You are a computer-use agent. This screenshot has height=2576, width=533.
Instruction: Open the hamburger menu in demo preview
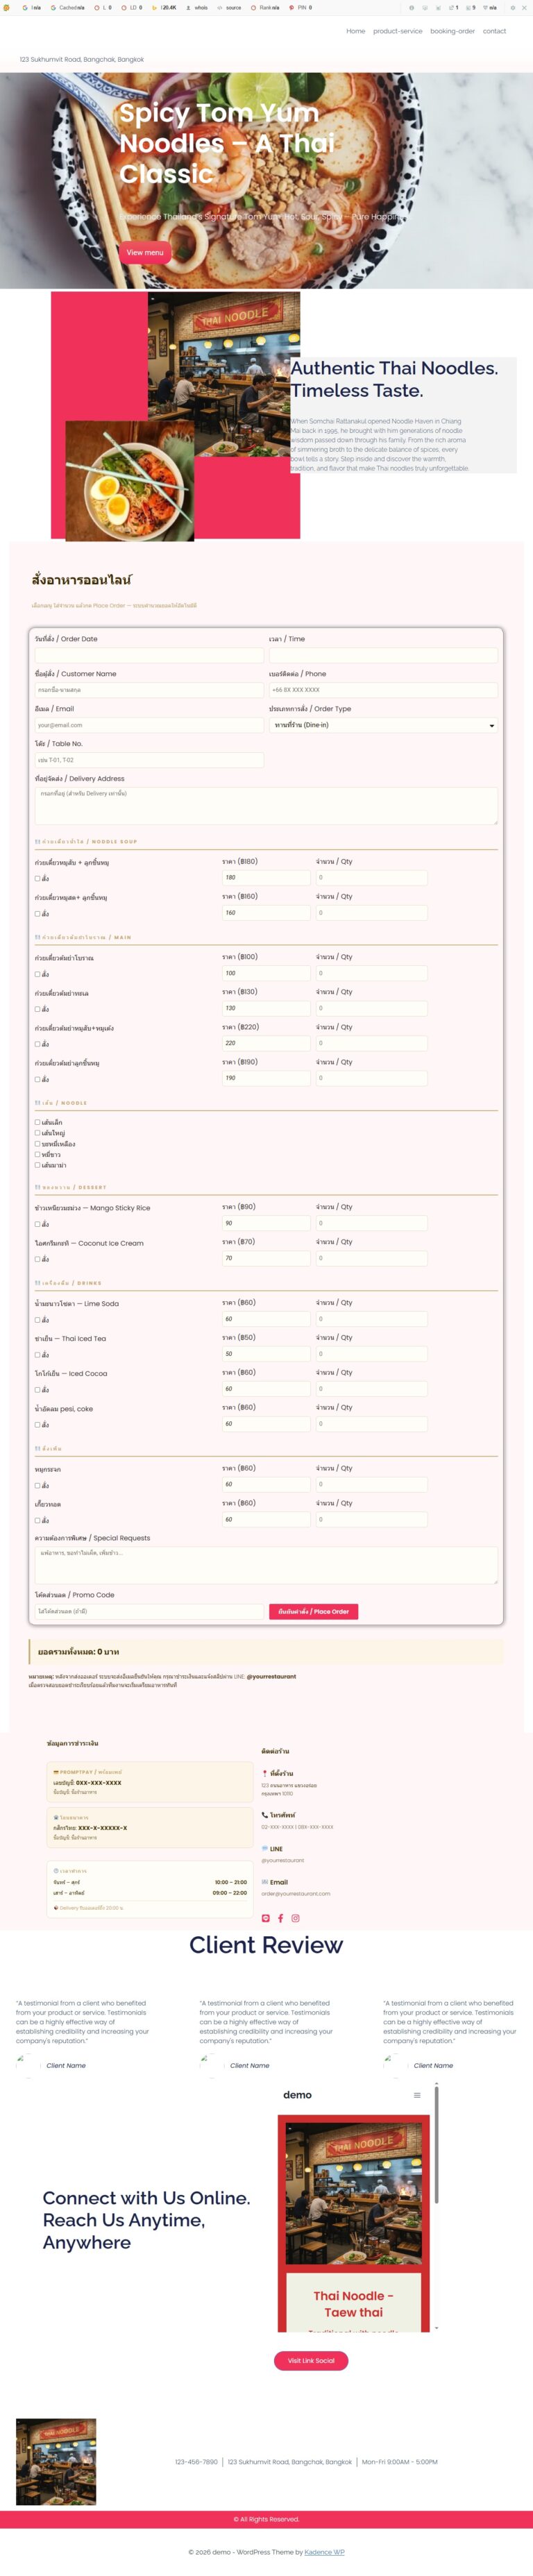417,2095
